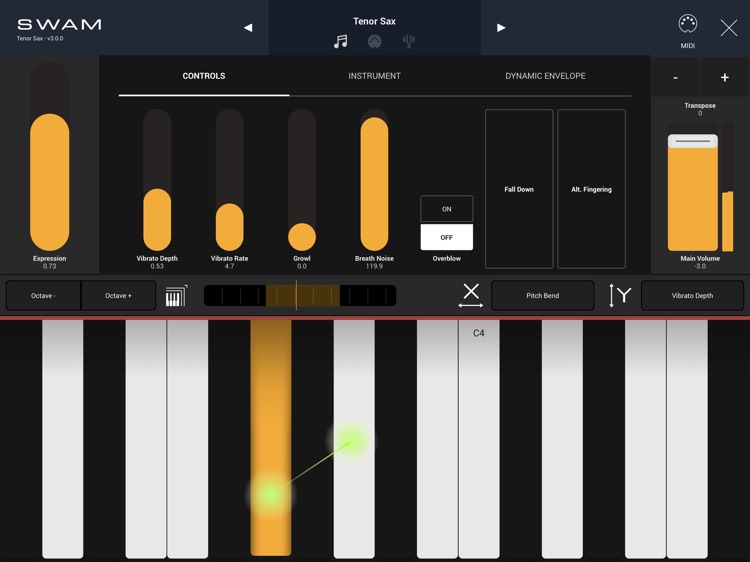Click the SWAM logo

pyautogui.click(x=59, y=24)
